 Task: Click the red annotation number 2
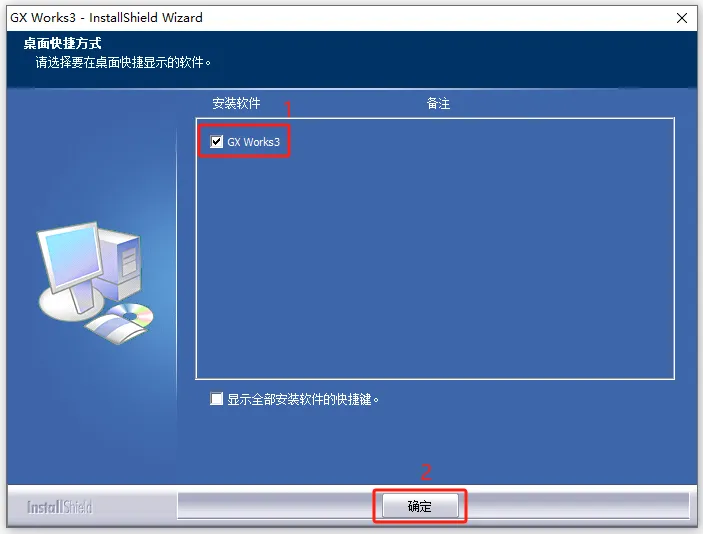click(426, 472)
